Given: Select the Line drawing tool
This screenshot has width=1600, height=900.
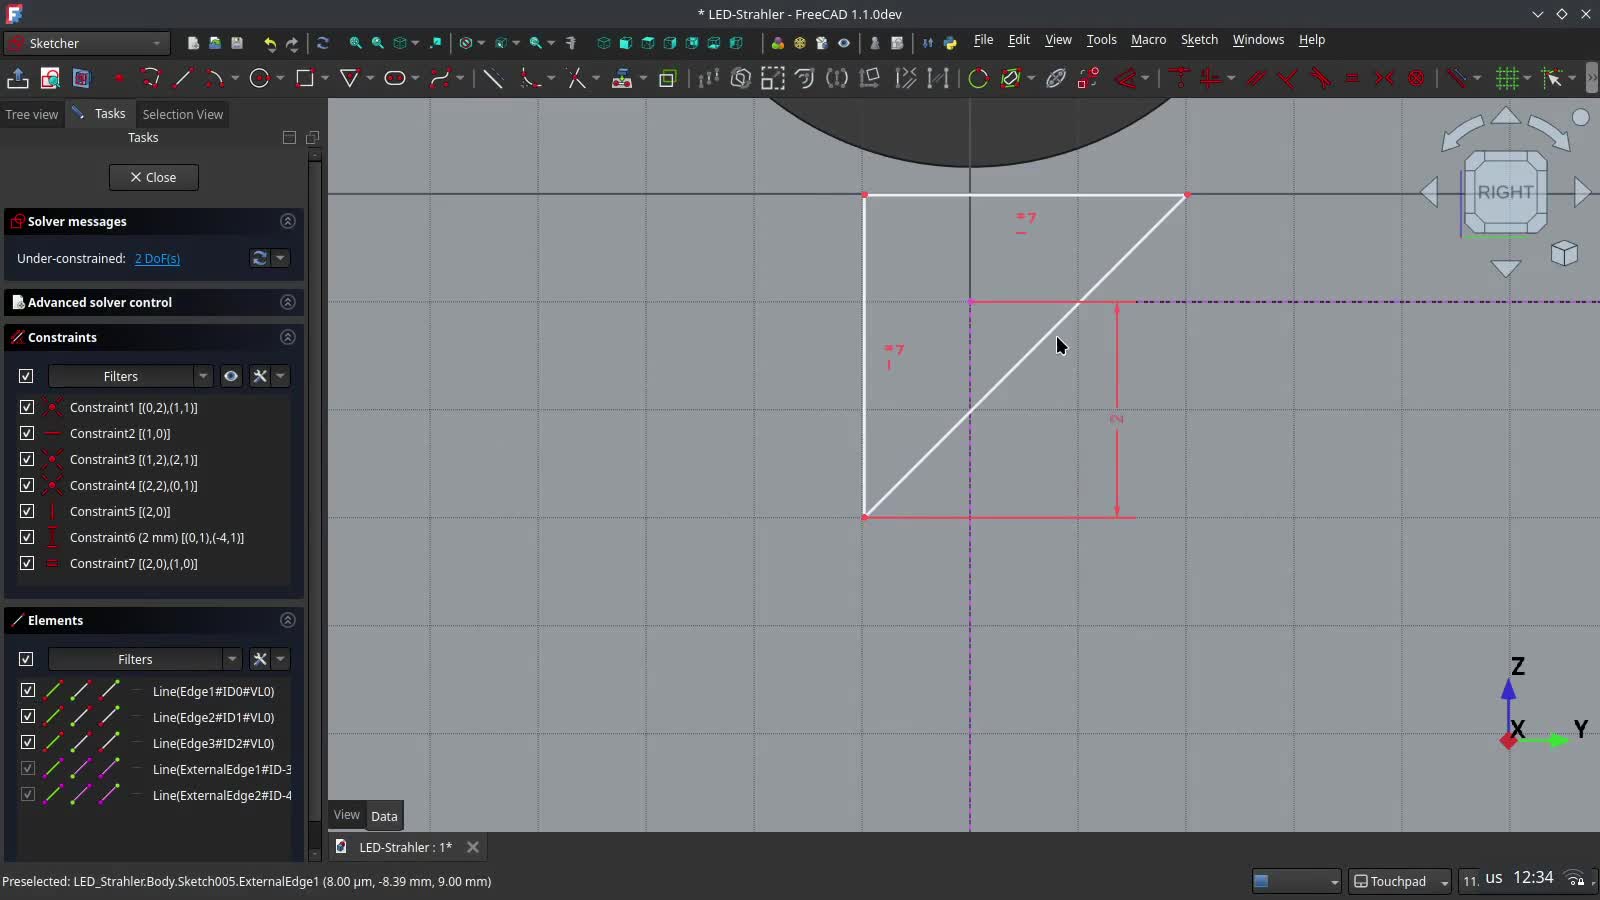Looking at the screenshot, I should [x=182, y=78].
